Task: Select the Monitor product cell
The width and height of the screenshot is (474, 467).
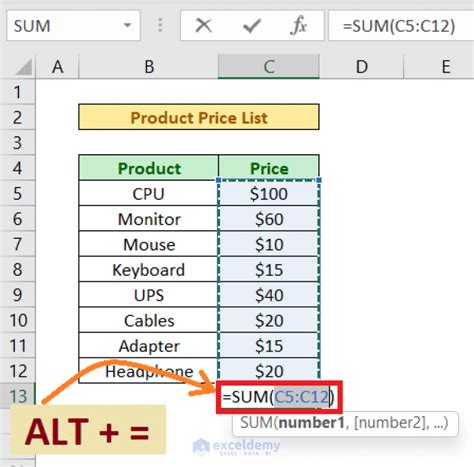Action: (x=149, y=219)
